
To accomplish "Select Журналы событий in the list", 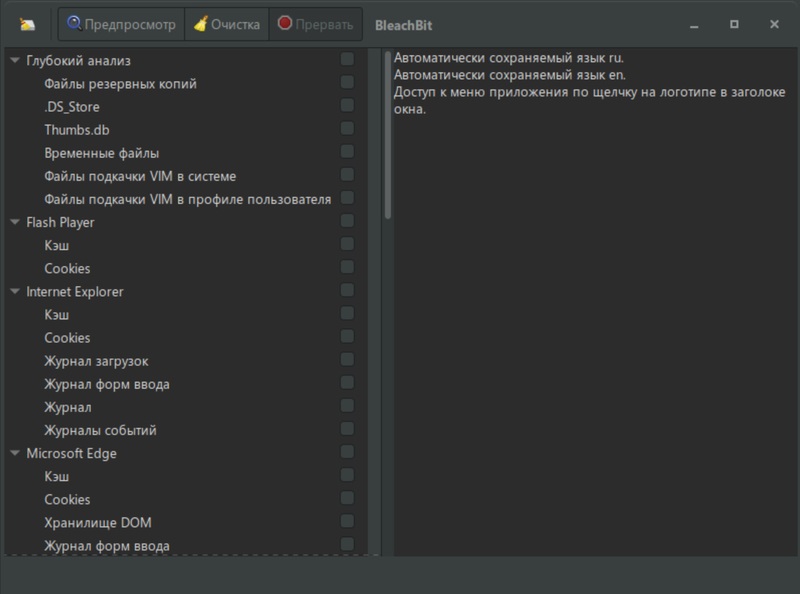I will 100,430.
